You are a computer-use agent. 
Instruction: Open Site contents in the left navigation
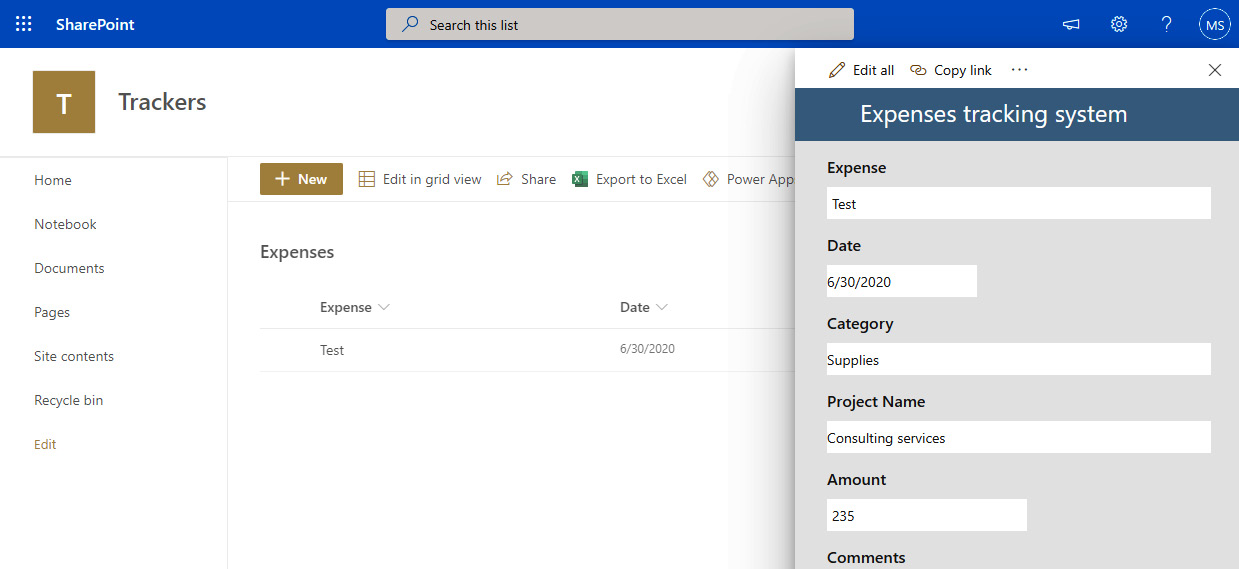point(74,356)
